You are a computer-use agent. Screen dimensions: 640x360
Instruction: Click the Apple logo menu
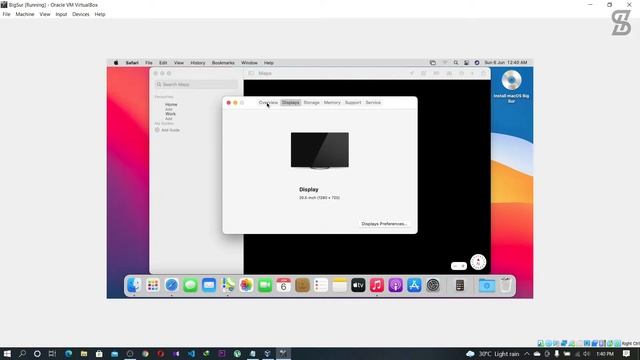(116, 63)
